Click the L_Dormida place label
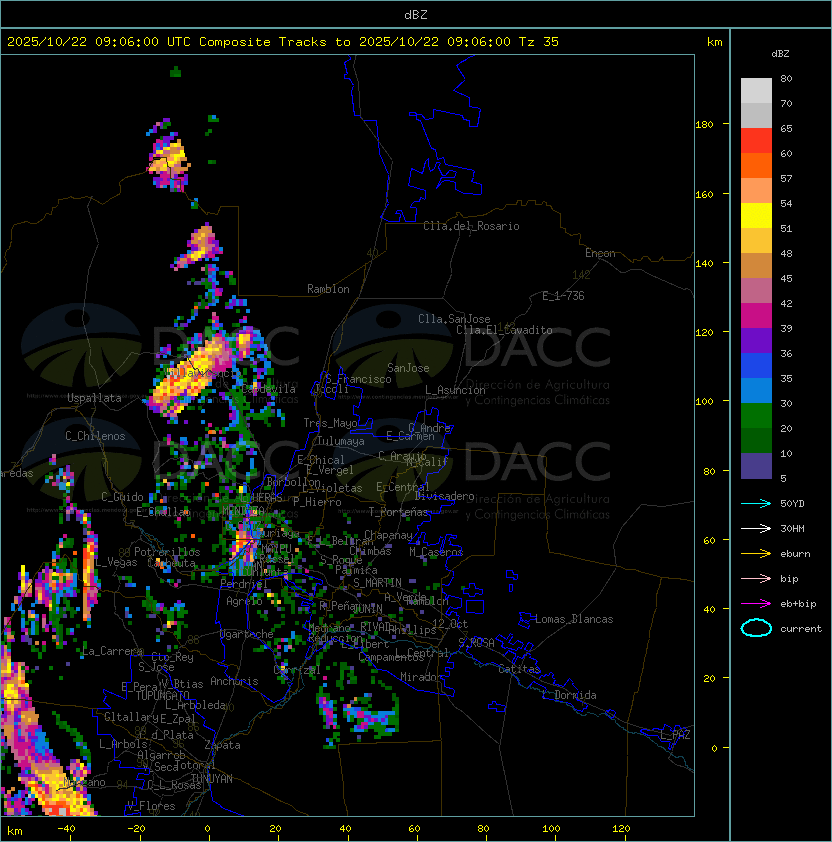832x842 pixels. pos(569,695)
